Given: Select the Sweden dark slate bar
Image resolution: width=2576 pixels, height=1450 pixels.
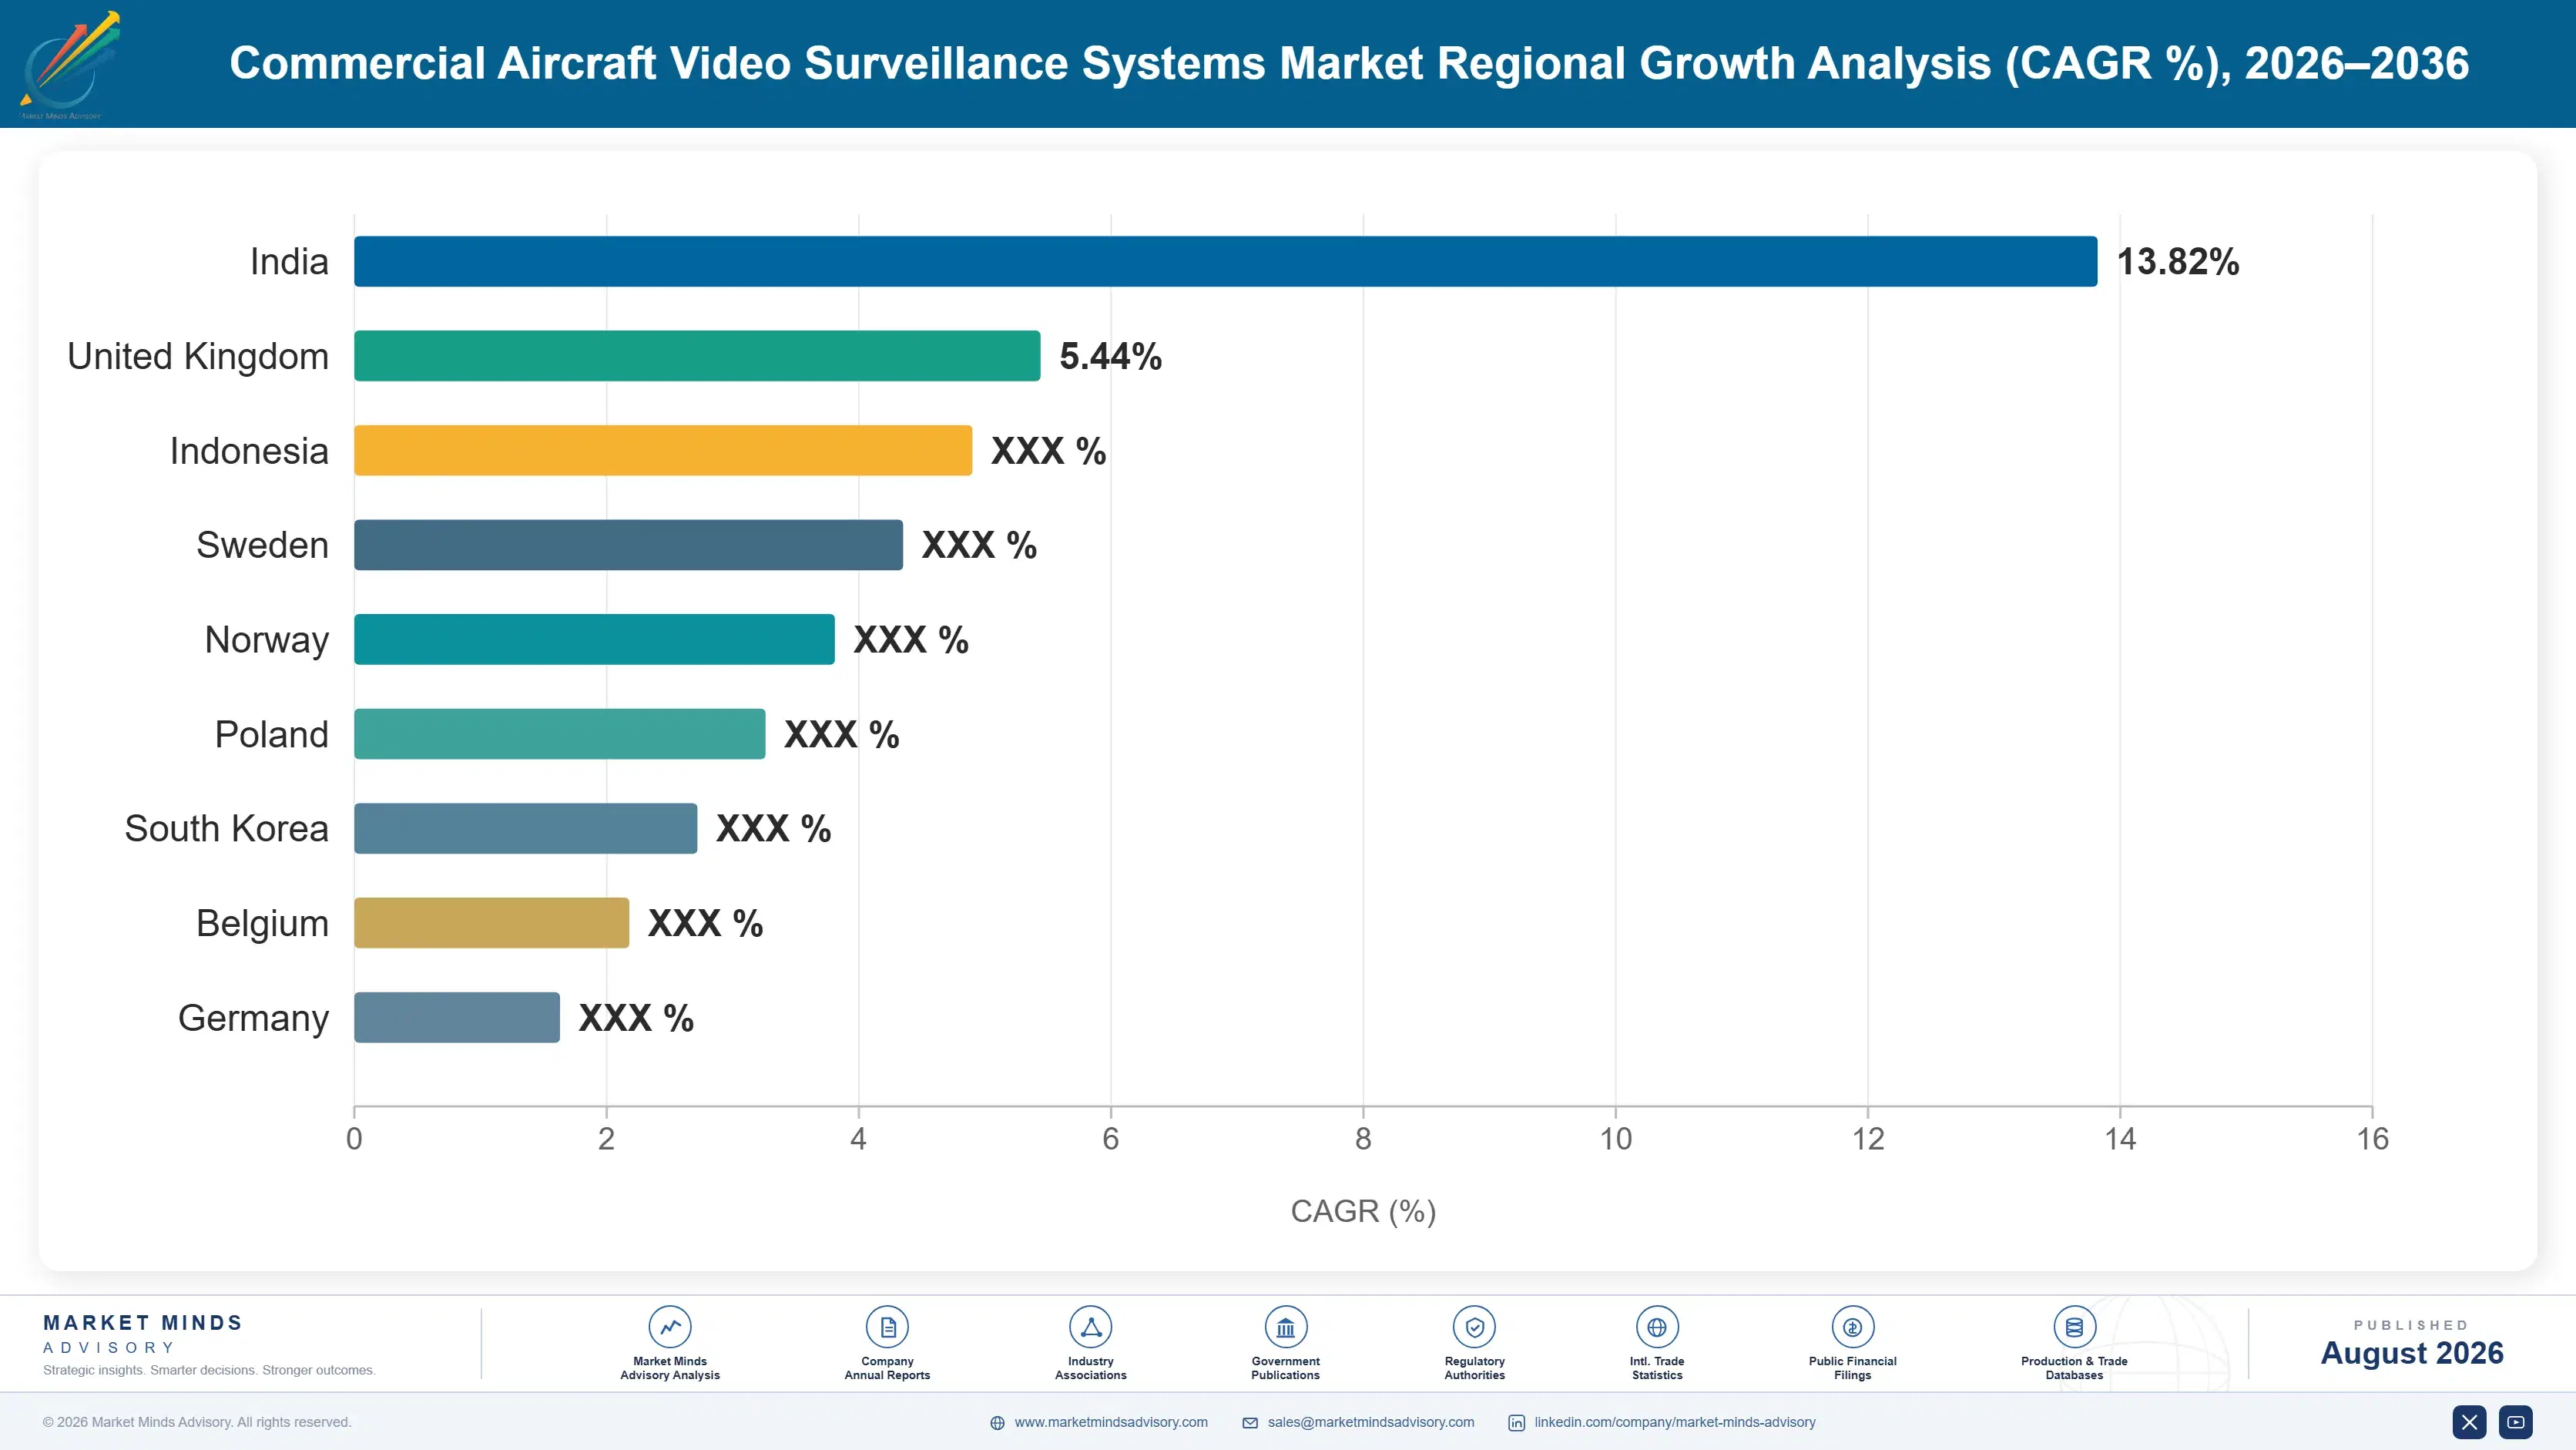Looking at the screenshot, I should pyautogui.click(x=628, y=545).
